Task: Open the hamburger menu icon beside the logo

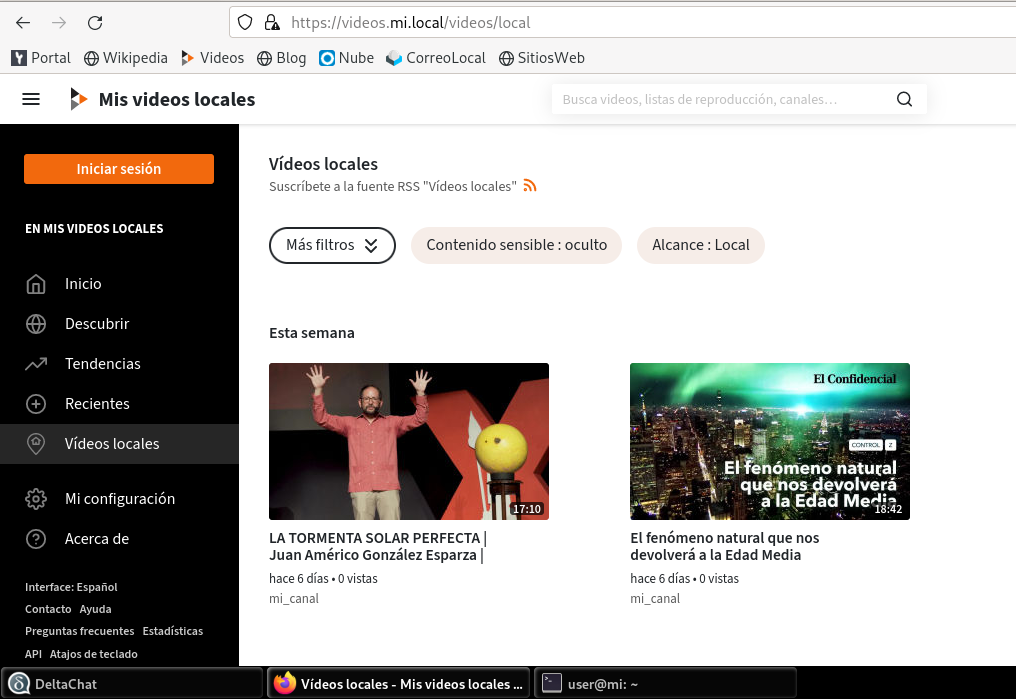Action: point(31,99)
